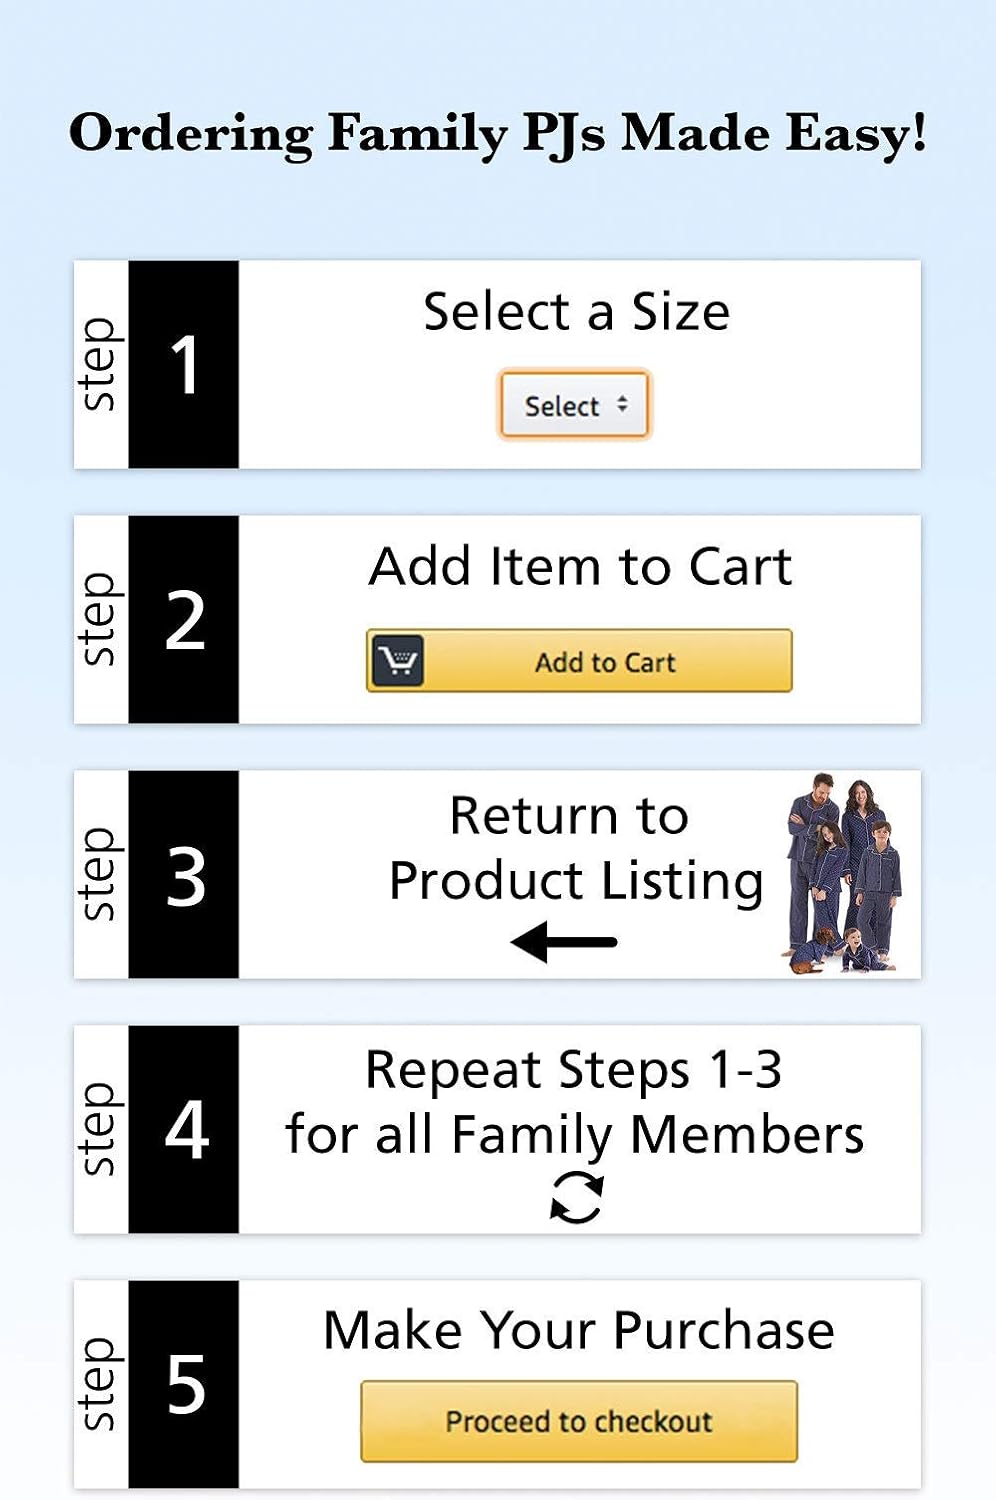This screenshot has width=996, height=1500.
Task: Click the "Select a Size" heading
Action: 576,312
